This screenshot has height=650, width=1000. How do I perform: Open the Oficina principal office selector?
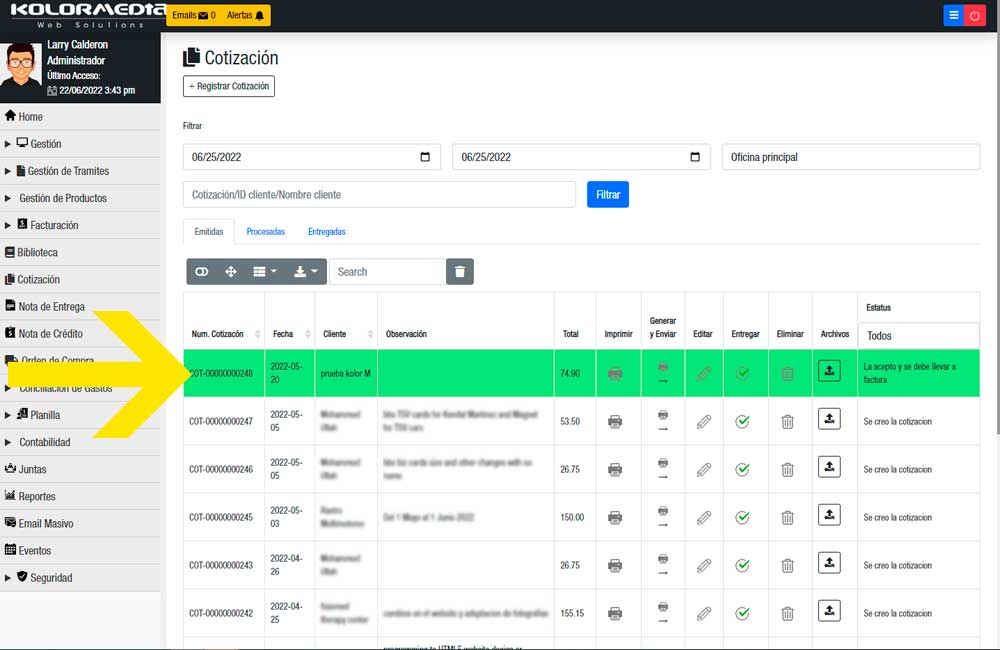click(x=851, y=157)
